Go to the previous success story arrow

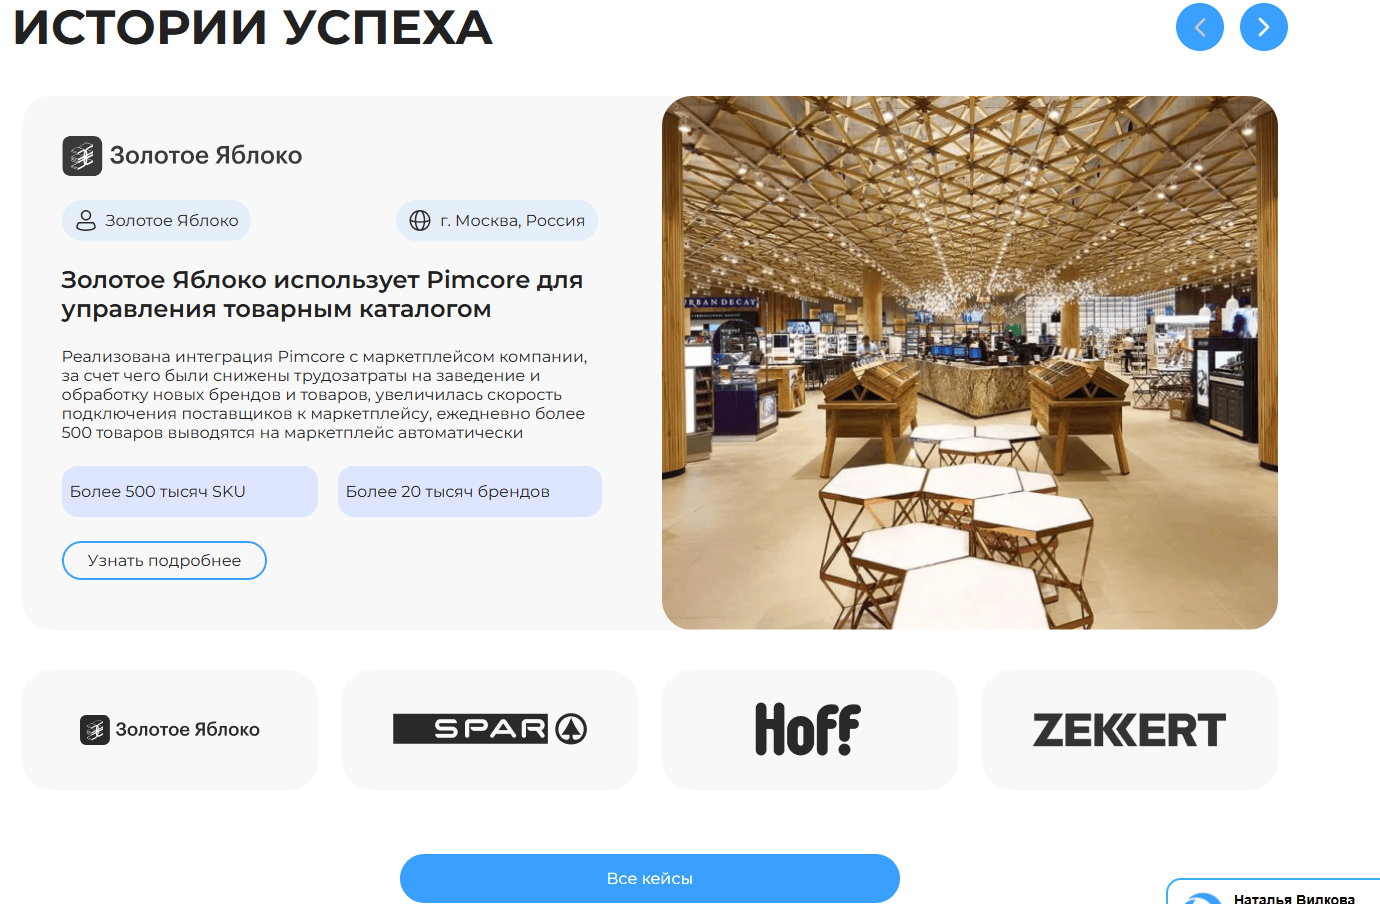pos(1200,27)
